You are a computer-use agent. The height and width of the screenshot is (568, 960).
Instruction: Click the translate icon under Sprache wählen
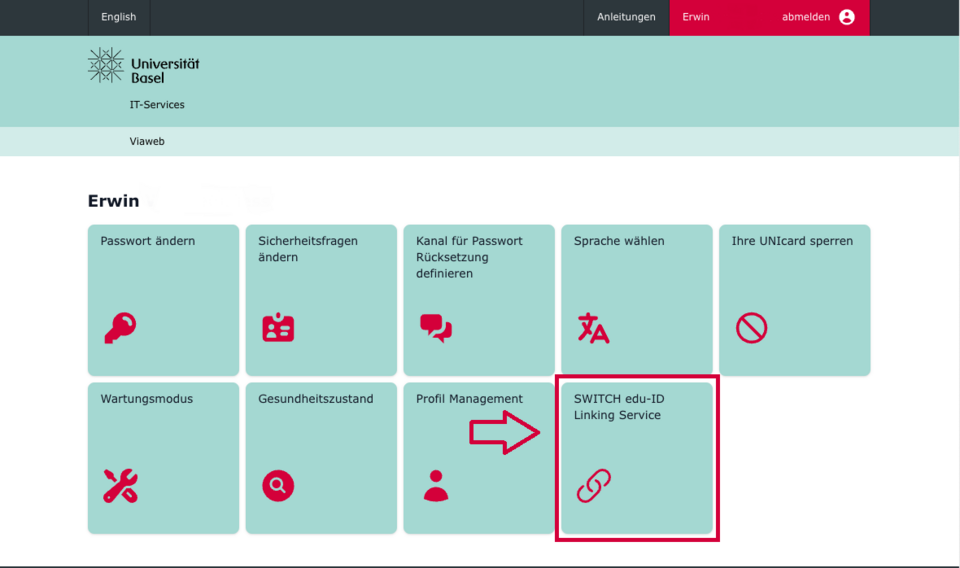pos(593,328)
